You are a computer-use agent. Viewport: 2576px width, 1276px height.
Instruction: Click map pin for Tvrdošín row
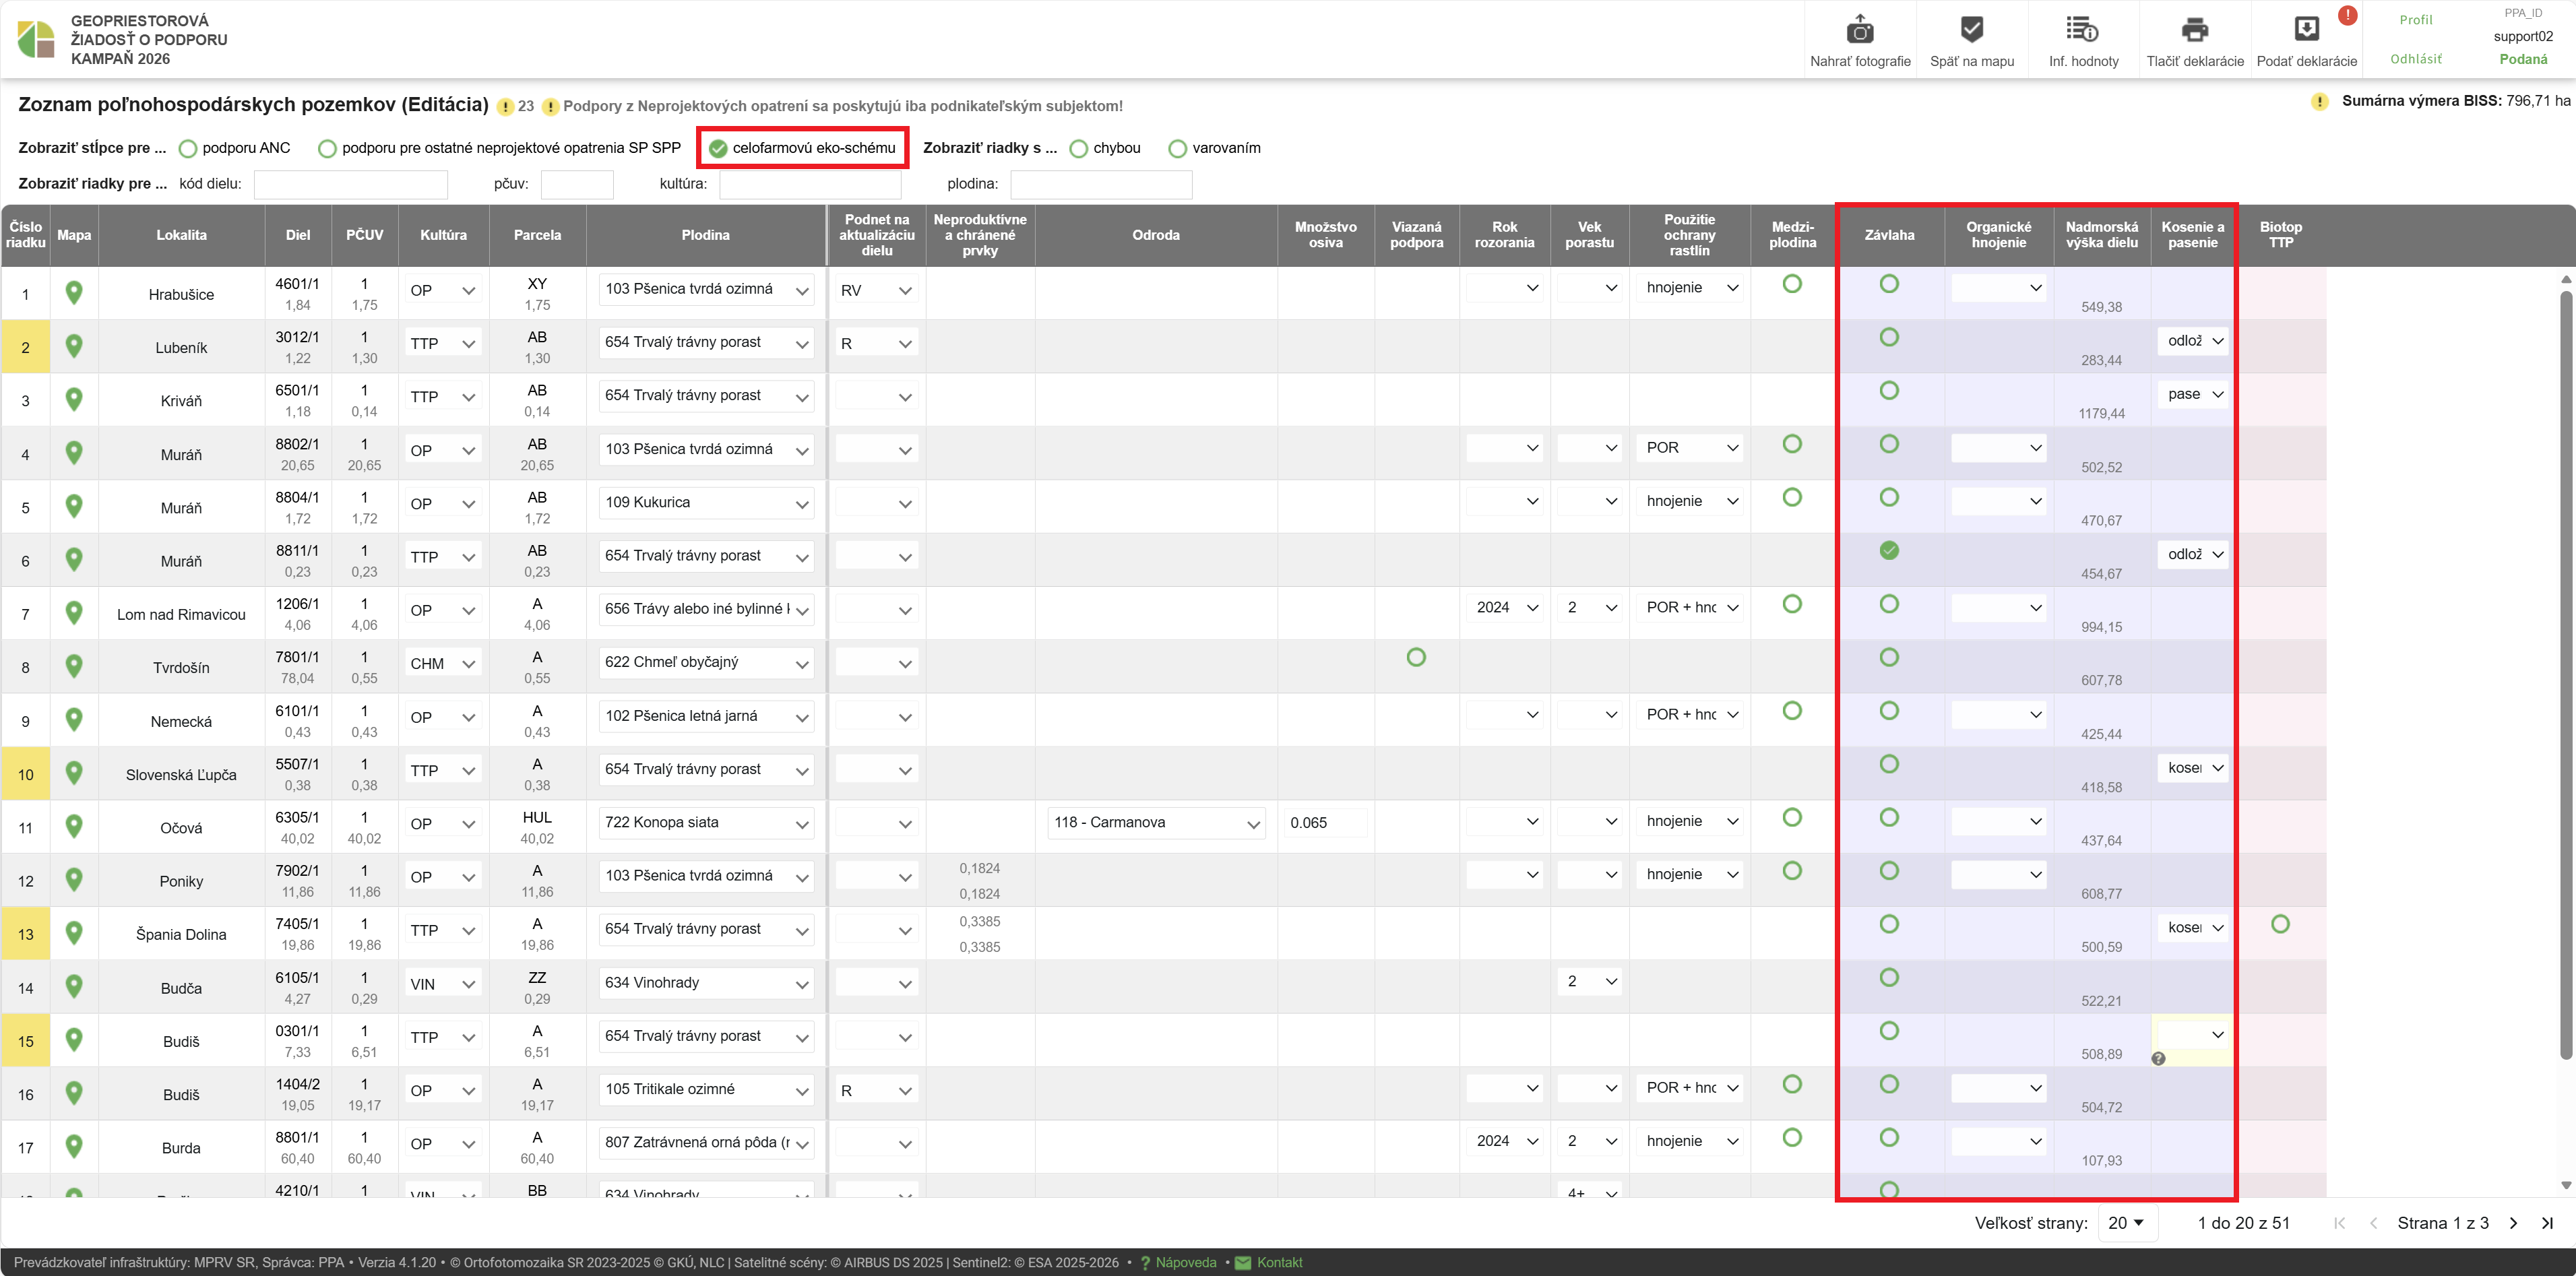tap(73, 666)
